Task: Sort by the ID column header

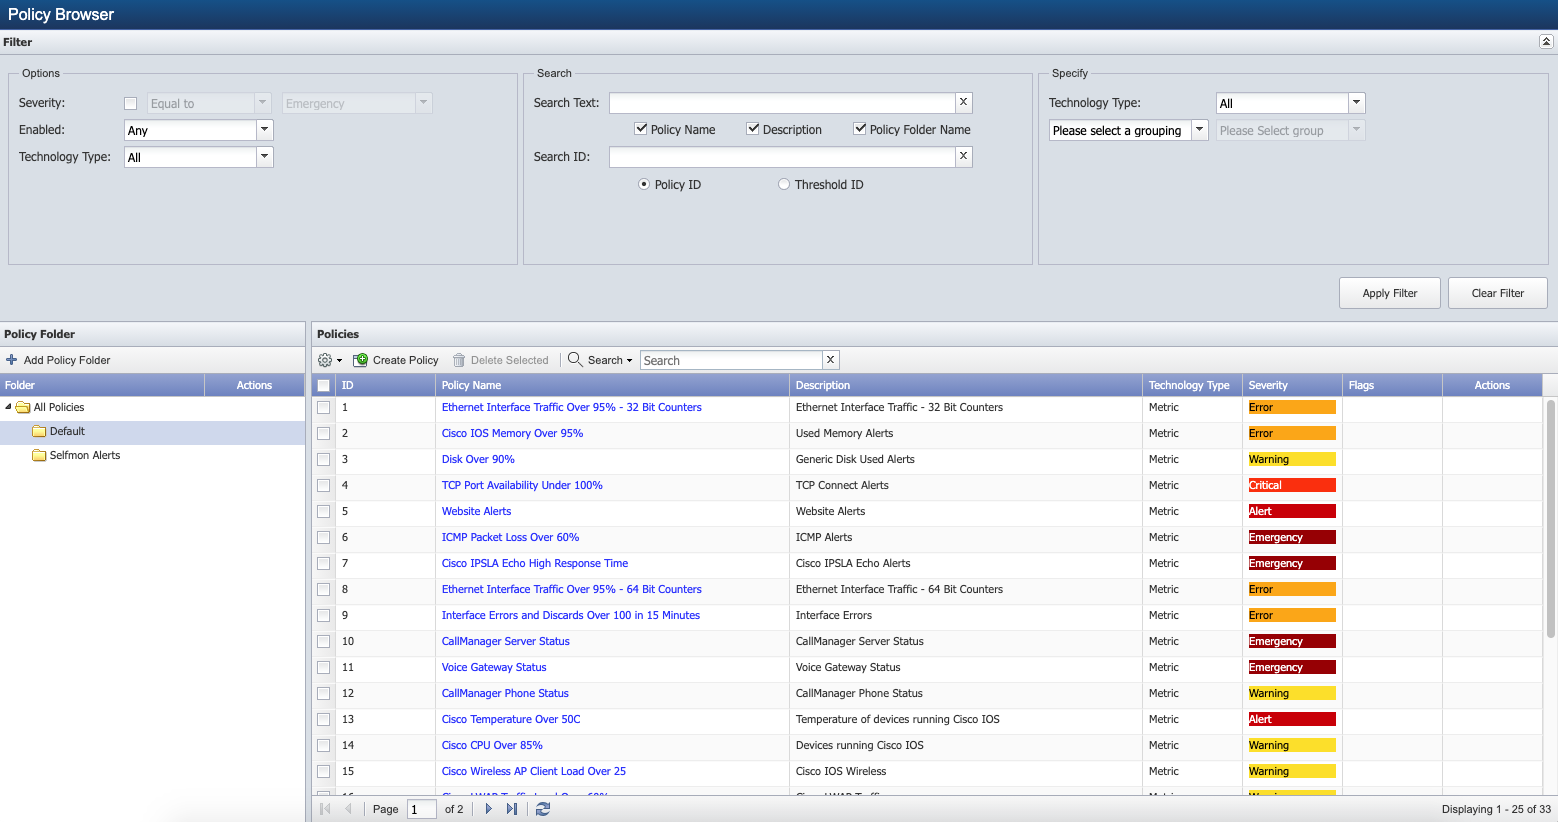Action: [x=386, y=385]
